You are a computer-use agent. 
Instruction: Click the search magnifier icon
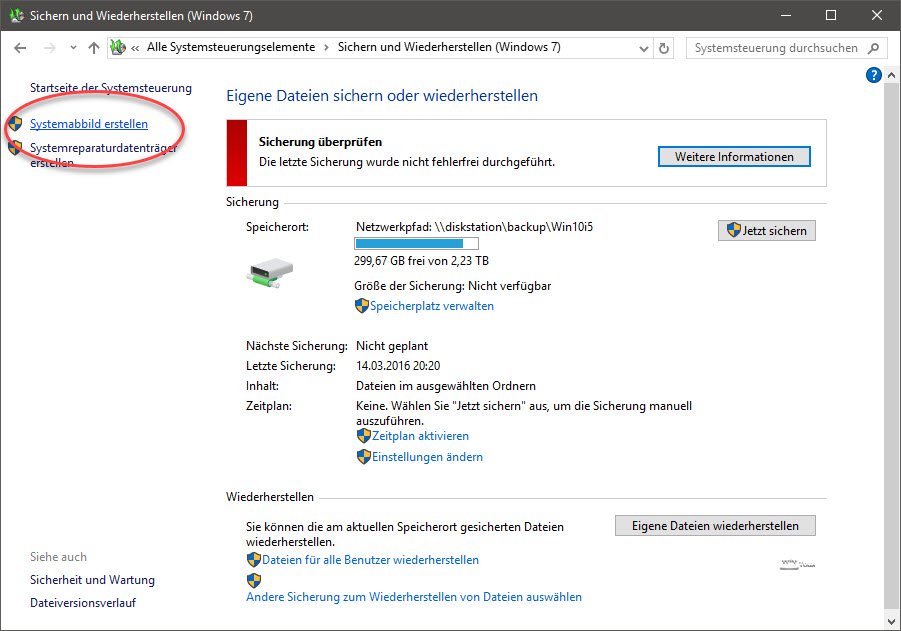coord(873,48)
